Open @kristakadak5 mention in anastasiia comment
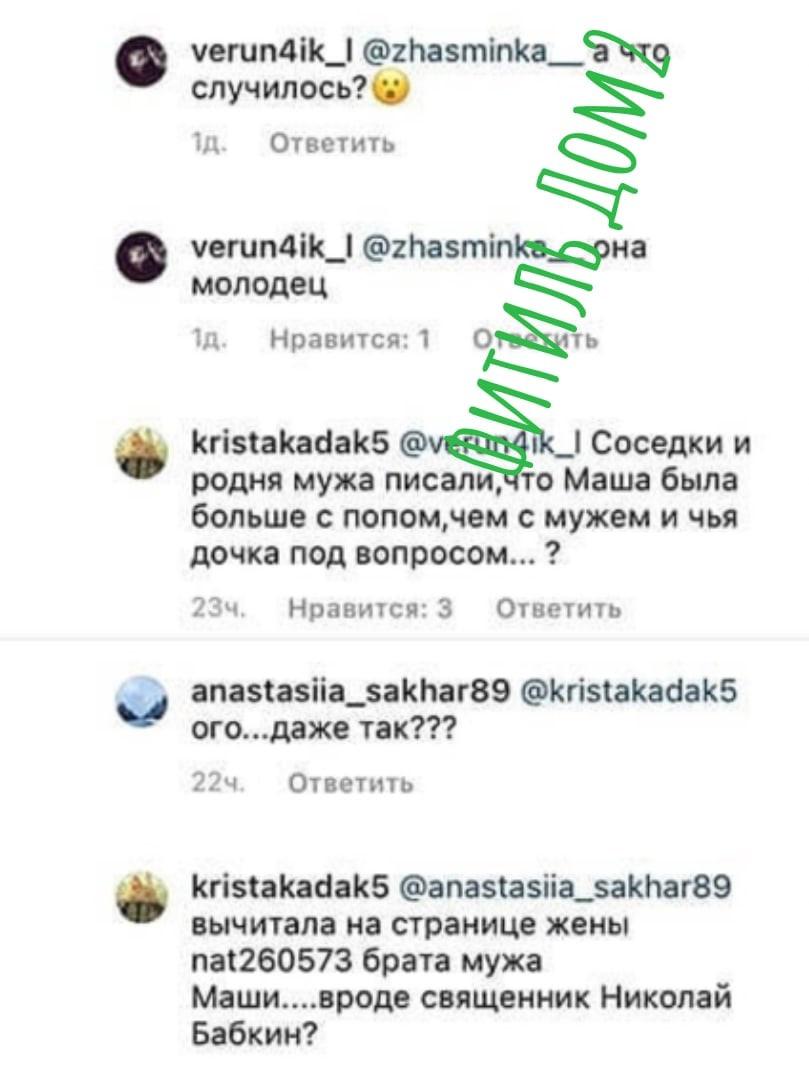The width and height of the screenshot is (809, 1080). (628, 691)
